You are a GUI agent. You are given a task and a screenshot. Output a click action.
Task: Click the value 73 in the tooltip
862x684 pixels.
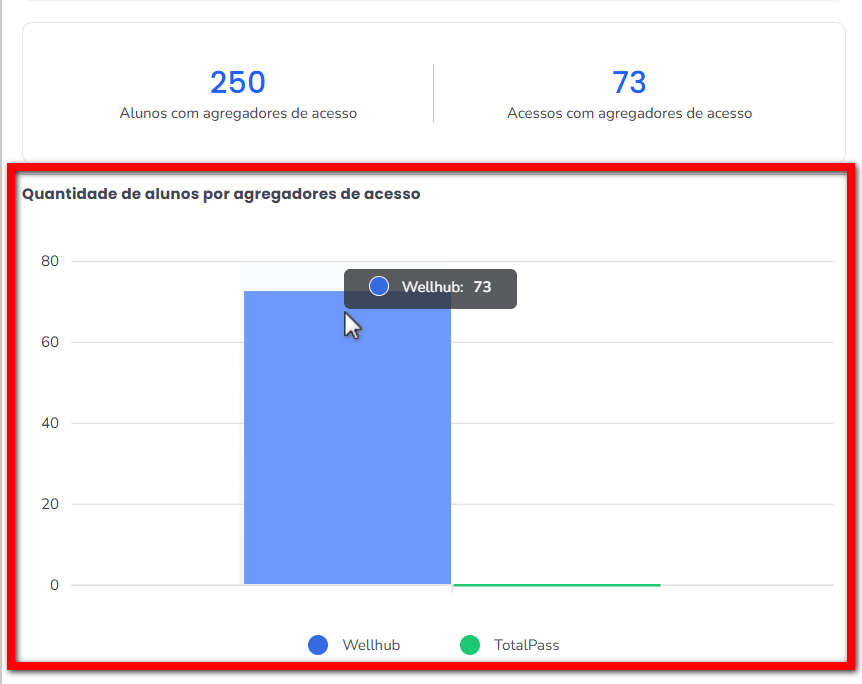(x=482, y=287)
